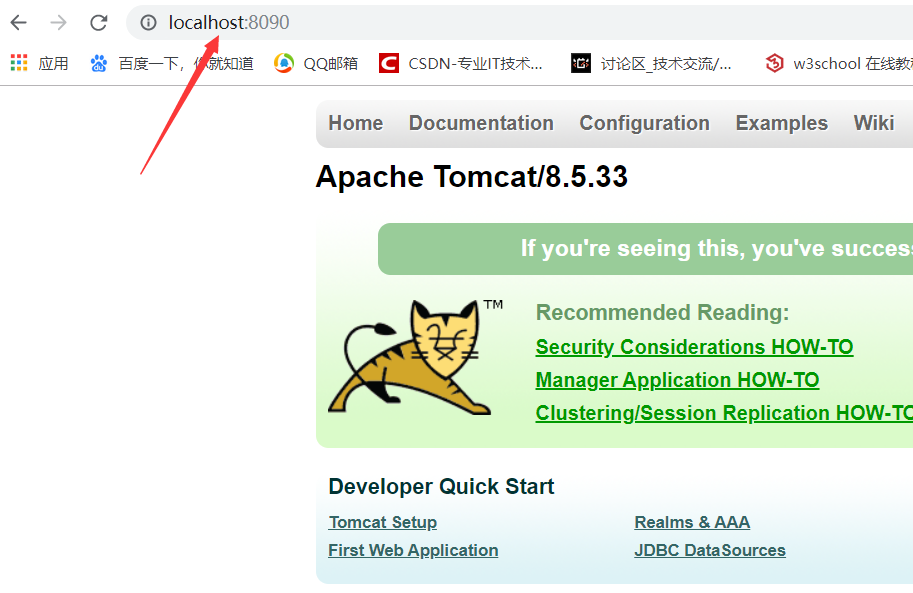
Task: Open the Configuration nav item
Action: 645,123
